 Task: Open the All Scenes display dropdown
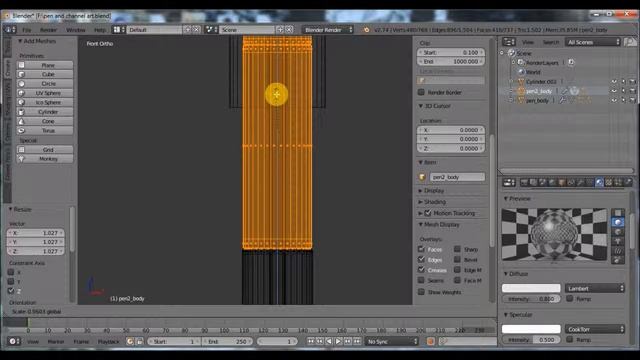(x=593, y=42)
